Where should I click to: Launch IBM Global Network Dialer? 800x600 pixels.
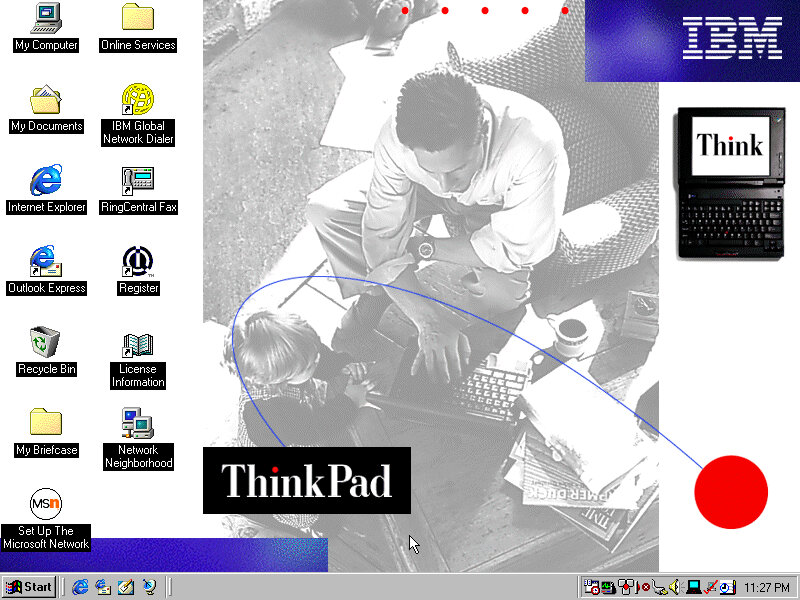coord(138,100)
